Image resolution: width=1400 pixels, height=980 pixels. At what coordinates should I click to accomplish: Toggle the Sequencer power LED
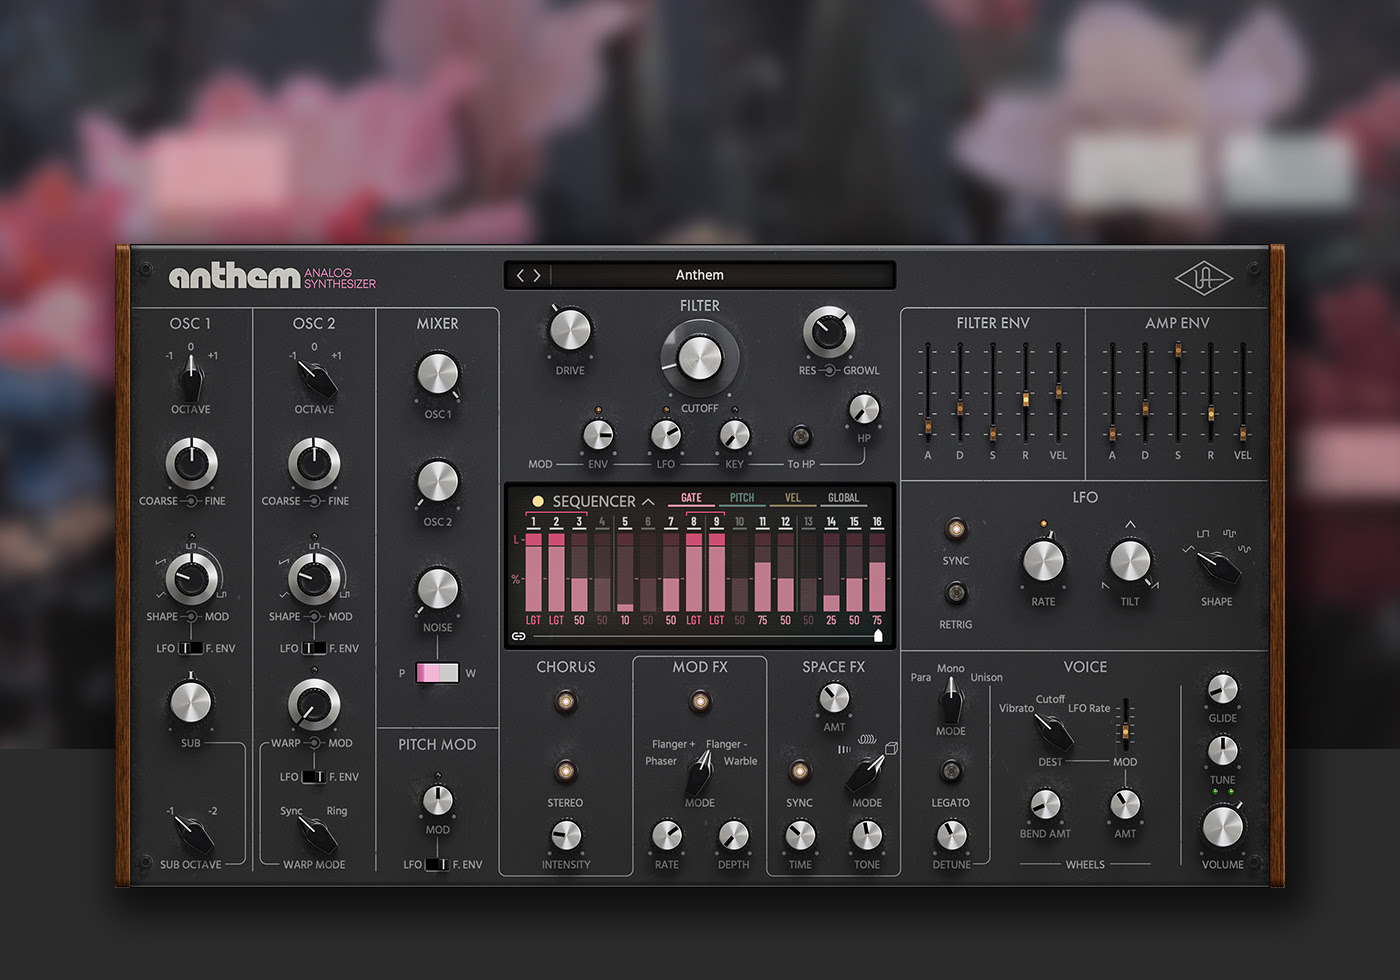pyautogui.click(x=538, y=501)
